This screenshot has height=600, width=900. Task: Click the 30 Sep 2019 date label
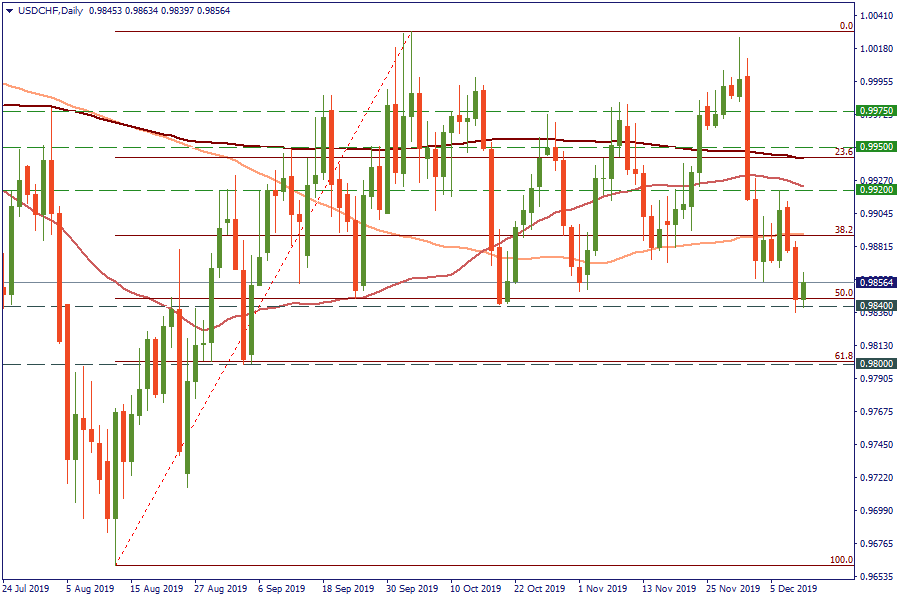pos(412,589)
